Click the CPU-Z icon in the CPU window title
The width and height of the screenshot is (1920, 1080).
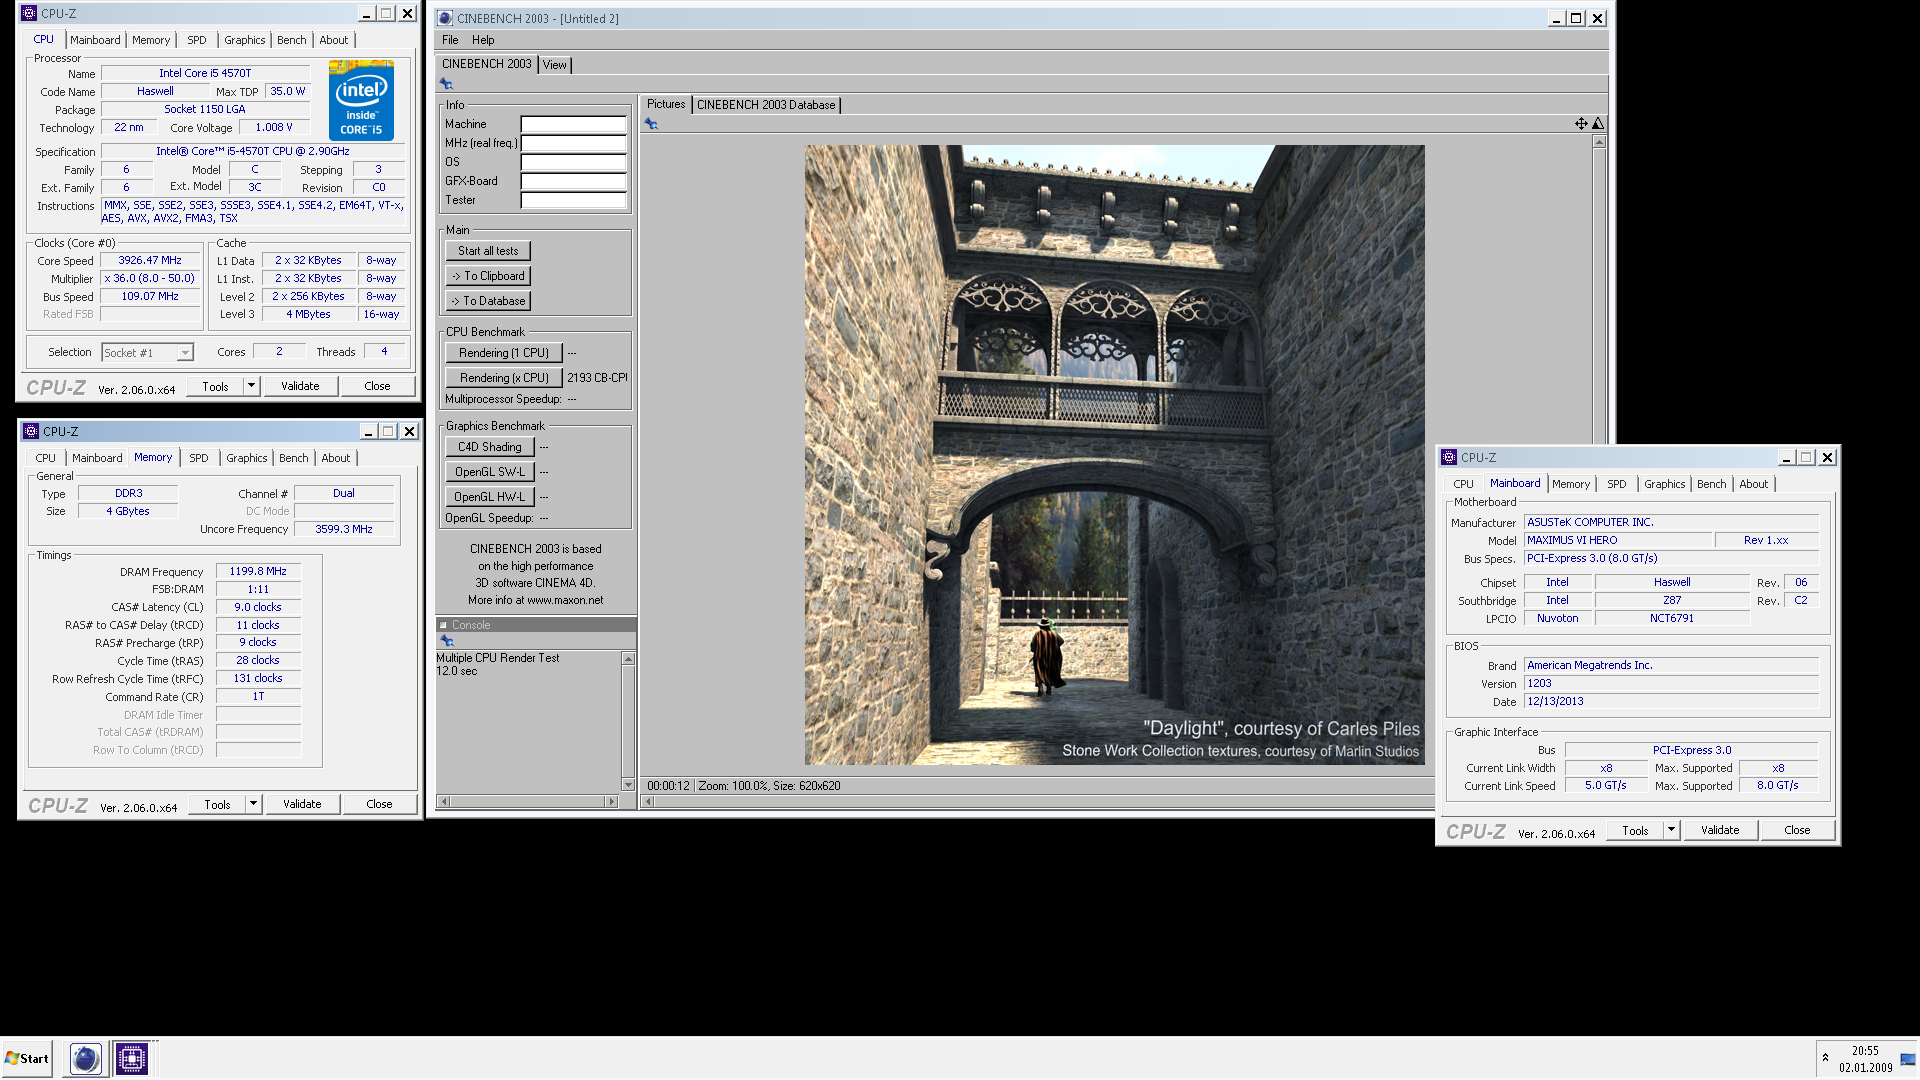point(29,13)
